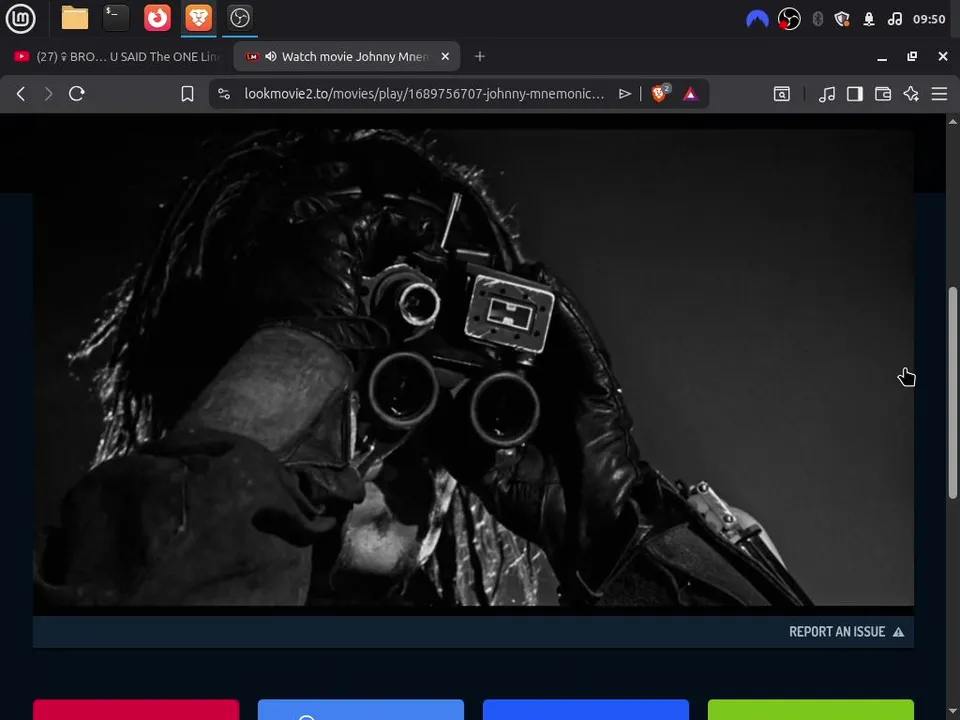Viewport: 960px width, 720px height.
Task: Open a new browser tab
Action: click(x=480, y=56)
